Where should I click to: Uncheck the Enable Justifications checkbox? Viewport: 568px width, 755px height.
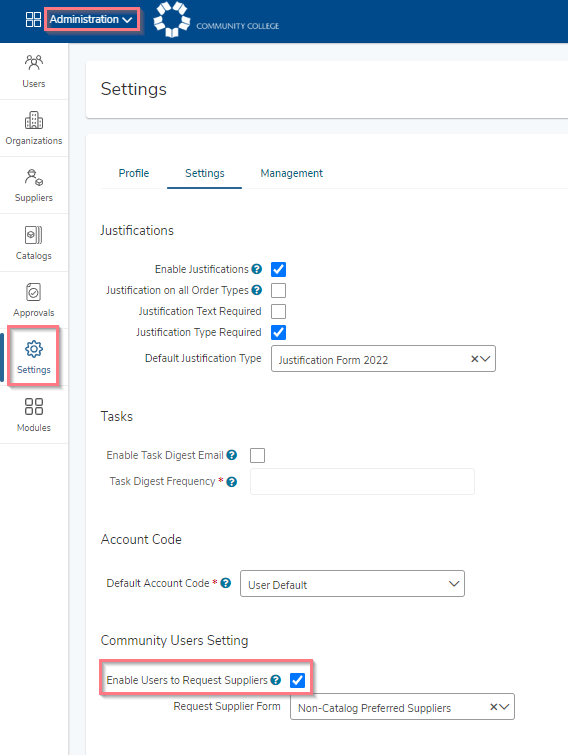coord(278,269)
